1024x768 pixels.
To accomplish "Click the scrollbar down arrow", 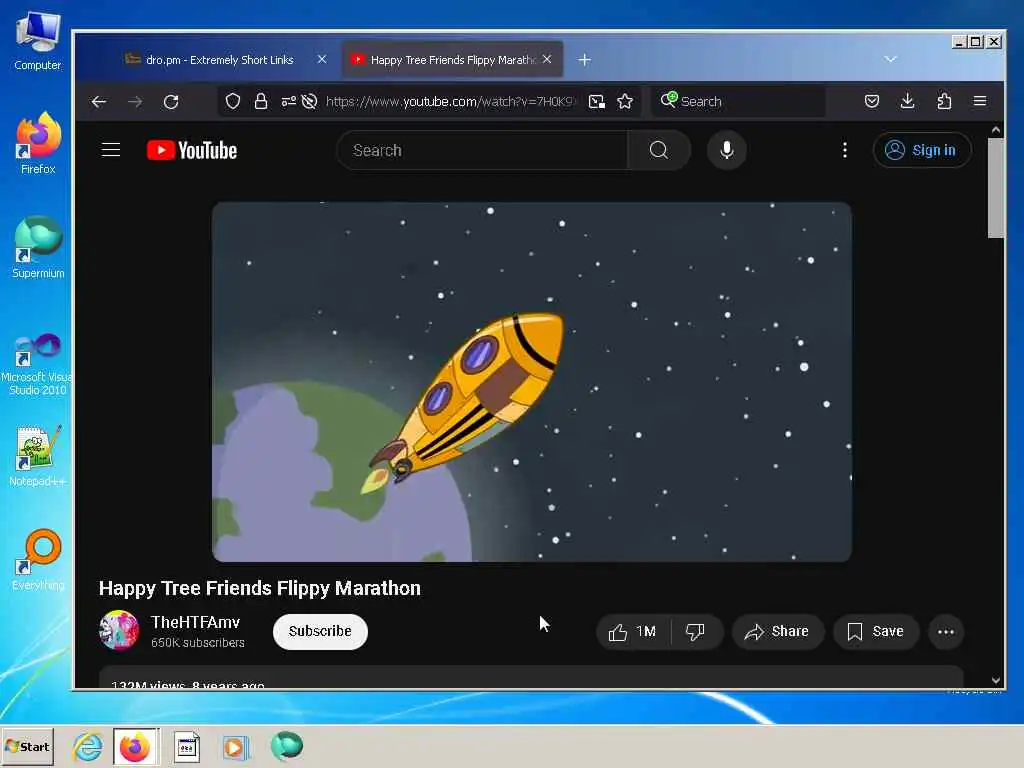I will (x=995, y=680).
